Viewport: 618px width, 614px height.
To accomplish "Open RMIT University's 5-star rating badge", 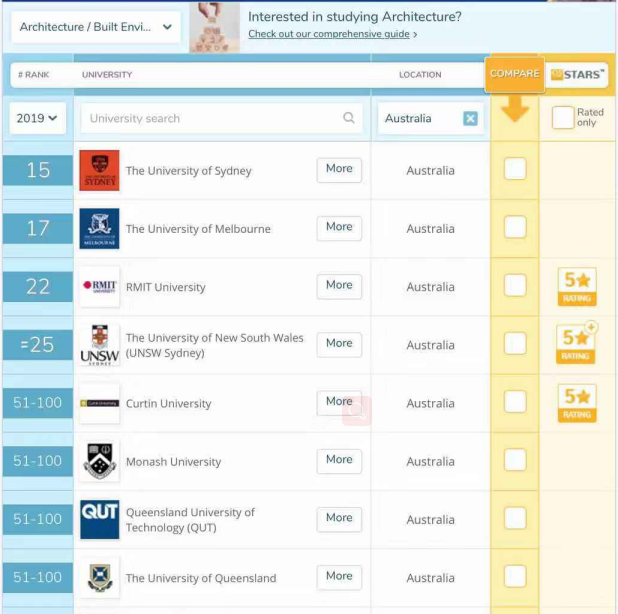I will pyautogui.click(x=577, y=286).
